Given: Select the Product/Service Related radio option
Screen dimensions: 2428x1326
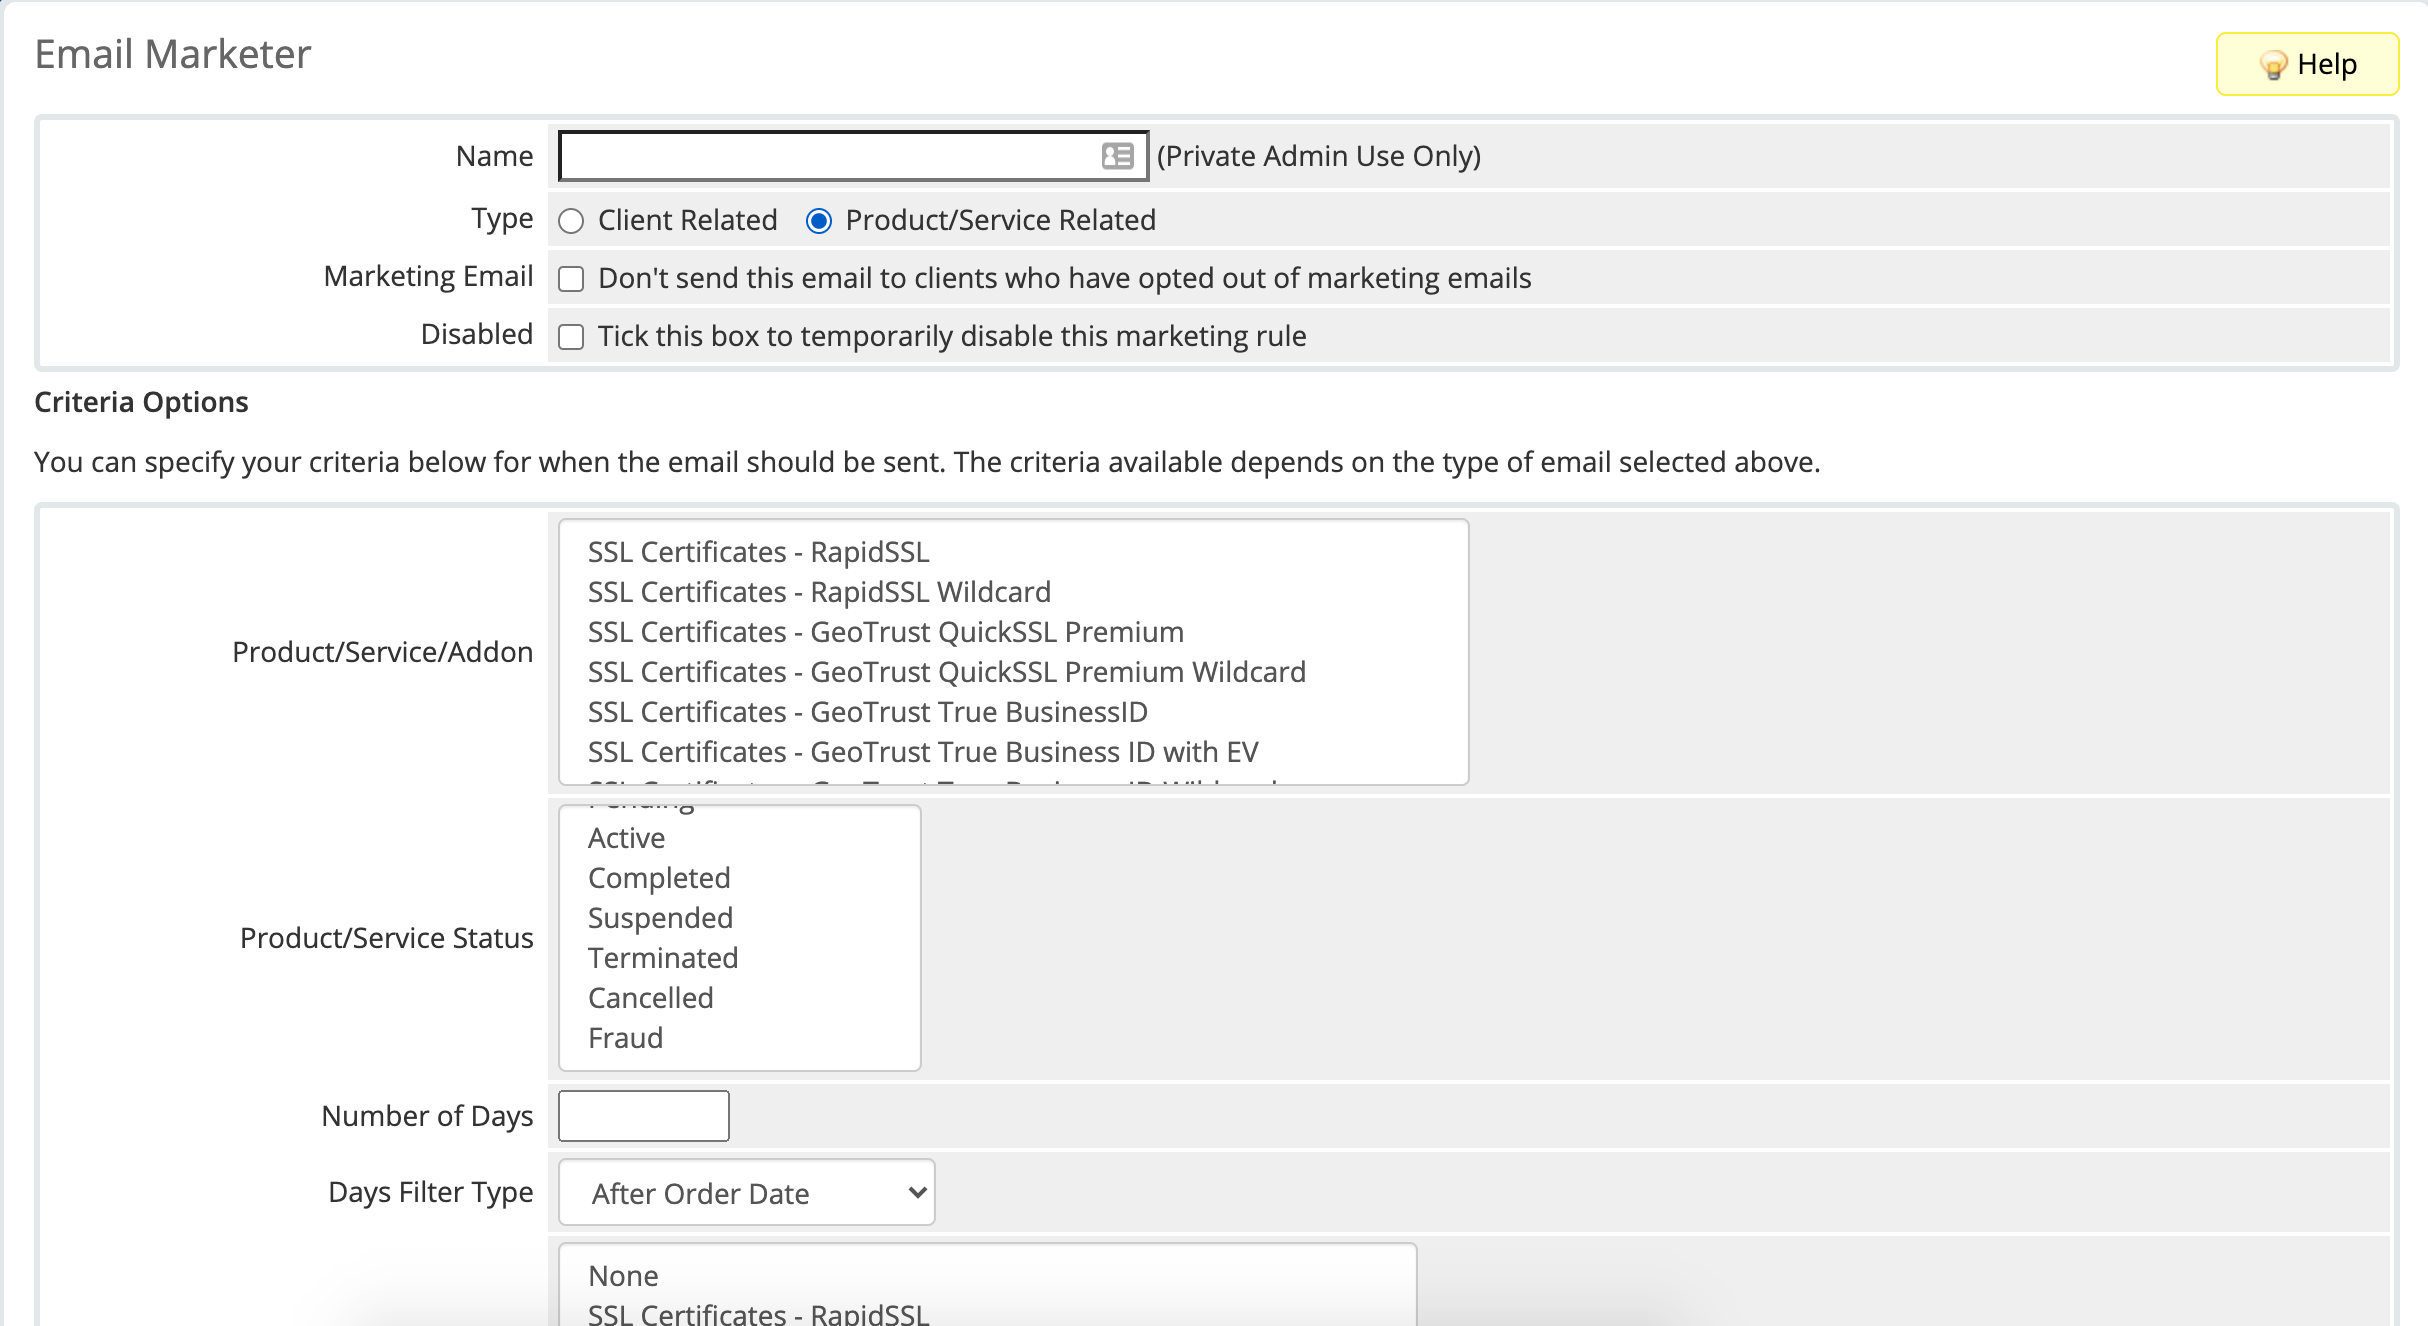Looking at the screenshot, I should pos(819,221).
